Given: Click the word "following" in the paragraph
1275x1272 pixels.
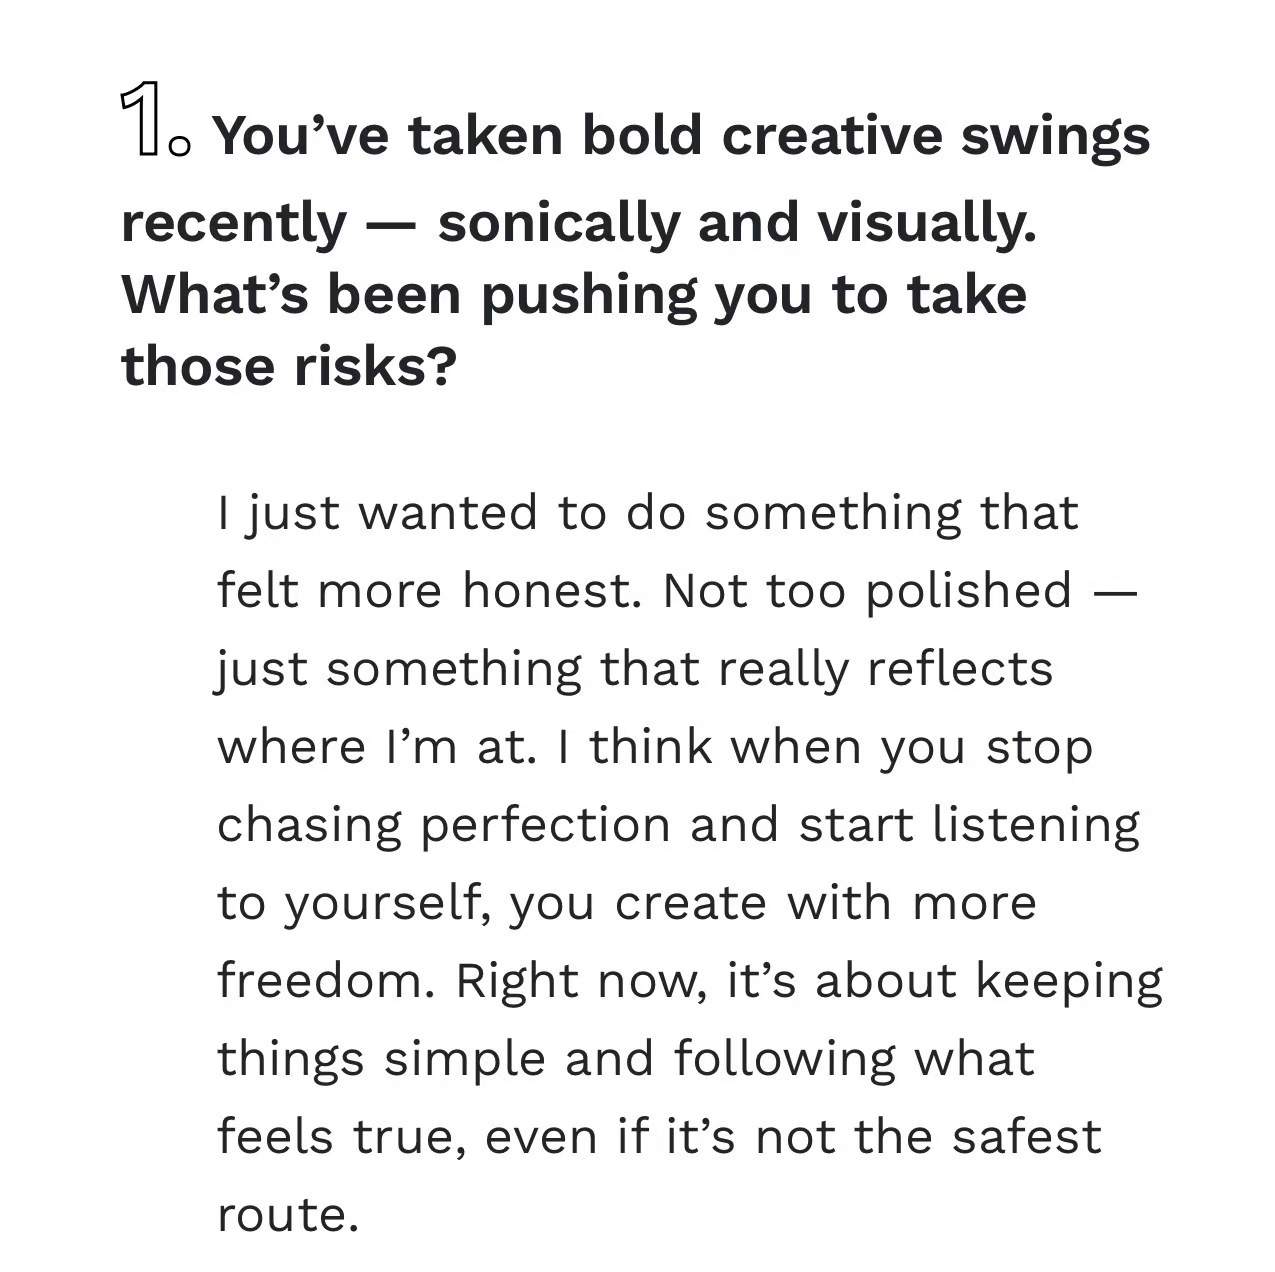Looking at the screenshot, I should [785, 1060].
